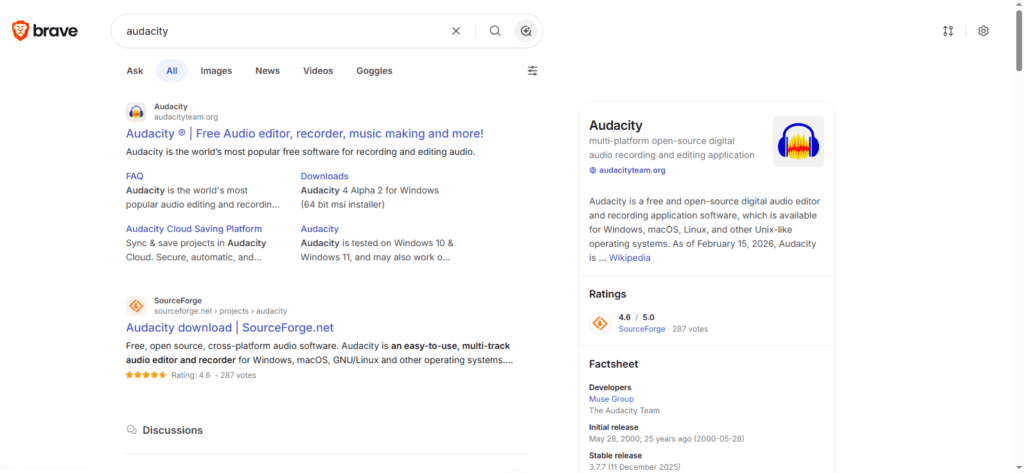Screen dimensions: 1024x473
Task: Open Wikipedia link in infobox description
Action: click(630, 258)
